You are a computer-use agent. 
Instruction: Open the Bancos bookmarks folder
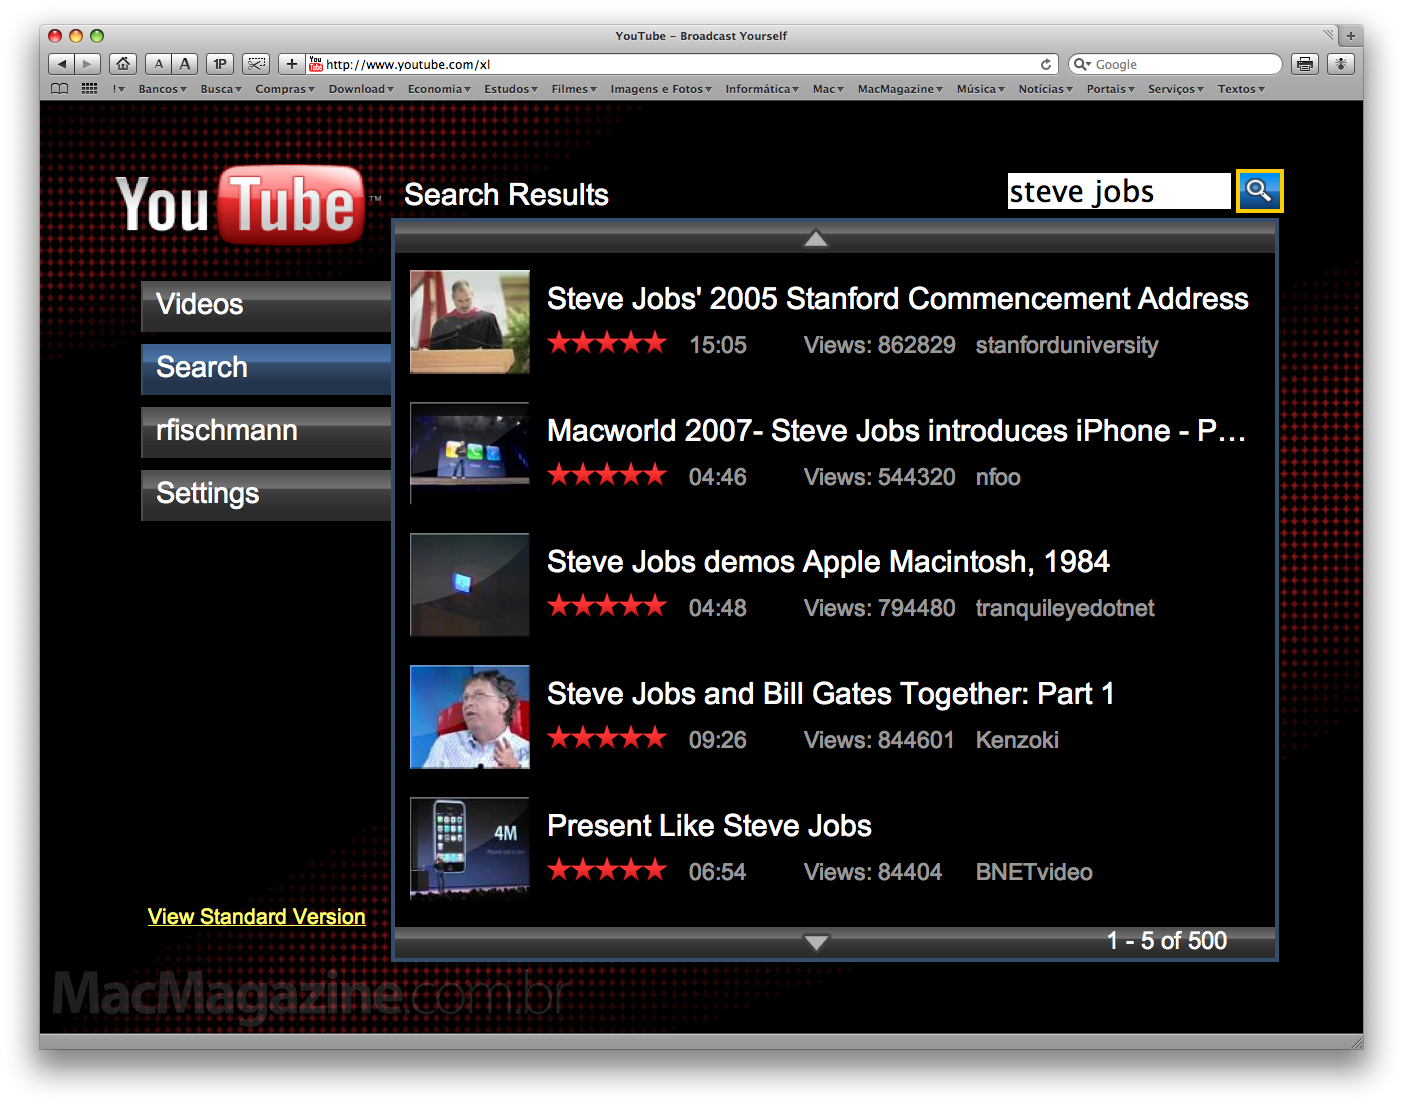(162, 89)
